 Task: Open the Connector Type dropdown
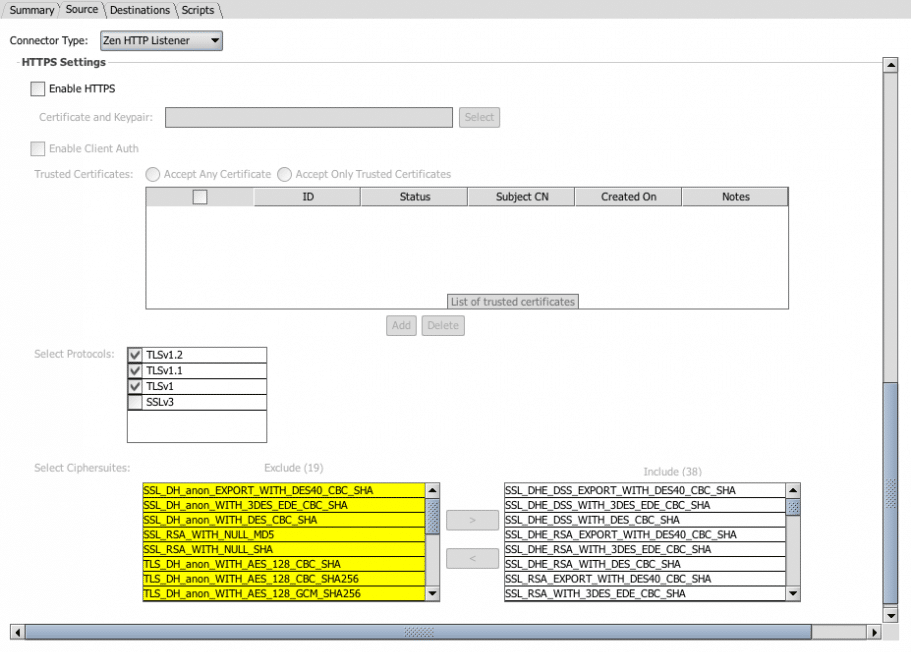point(161,41)
